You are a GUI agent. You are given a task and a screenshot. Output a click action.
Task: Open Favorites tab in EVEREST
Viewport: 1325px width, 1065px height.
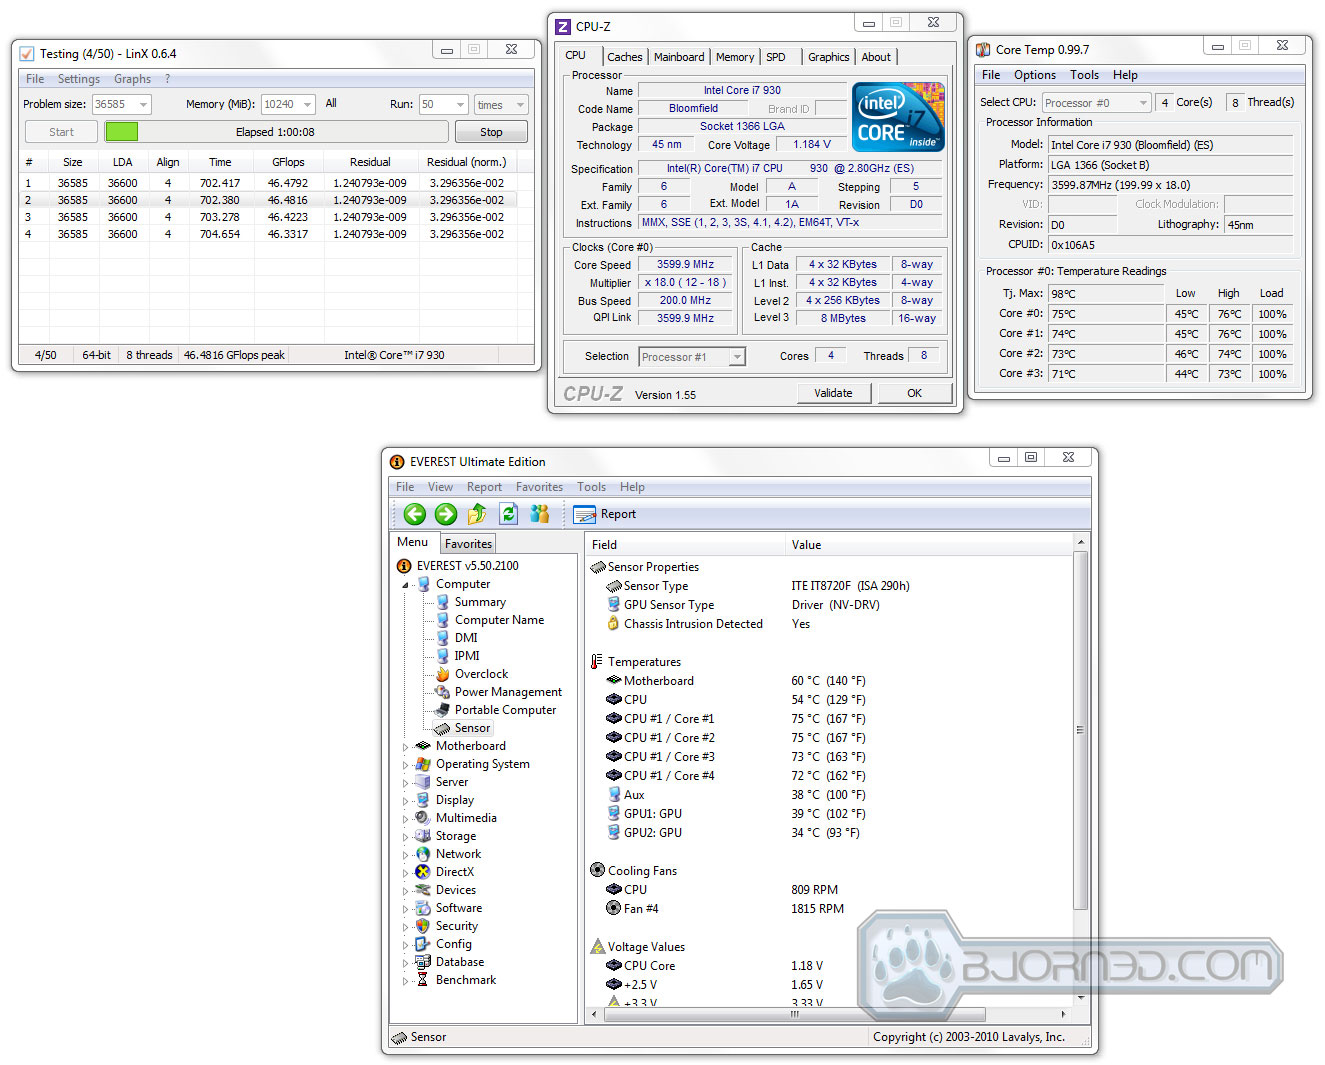(468, 544)
